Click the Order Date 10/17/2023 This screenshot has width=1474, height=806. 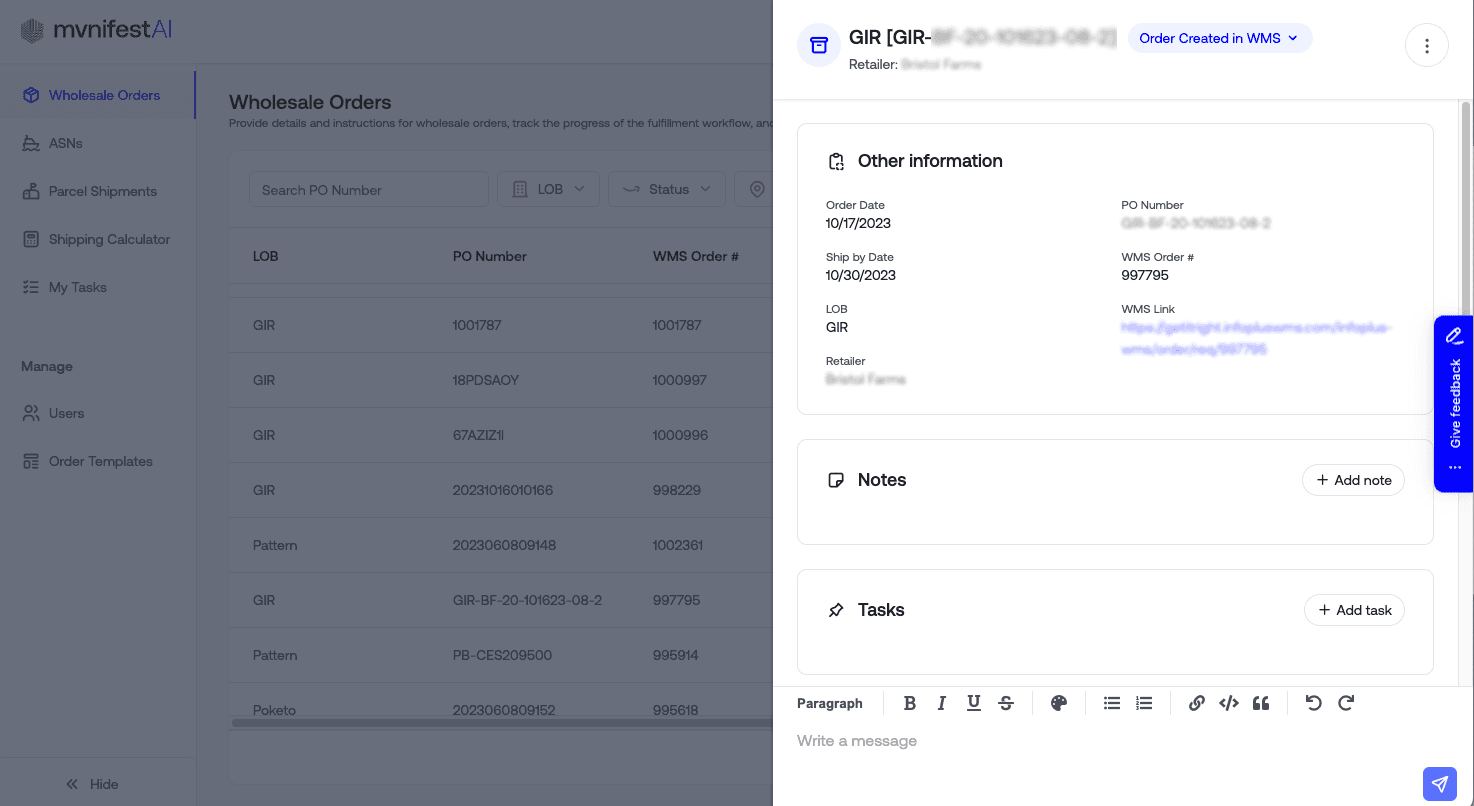coord(858,223)
